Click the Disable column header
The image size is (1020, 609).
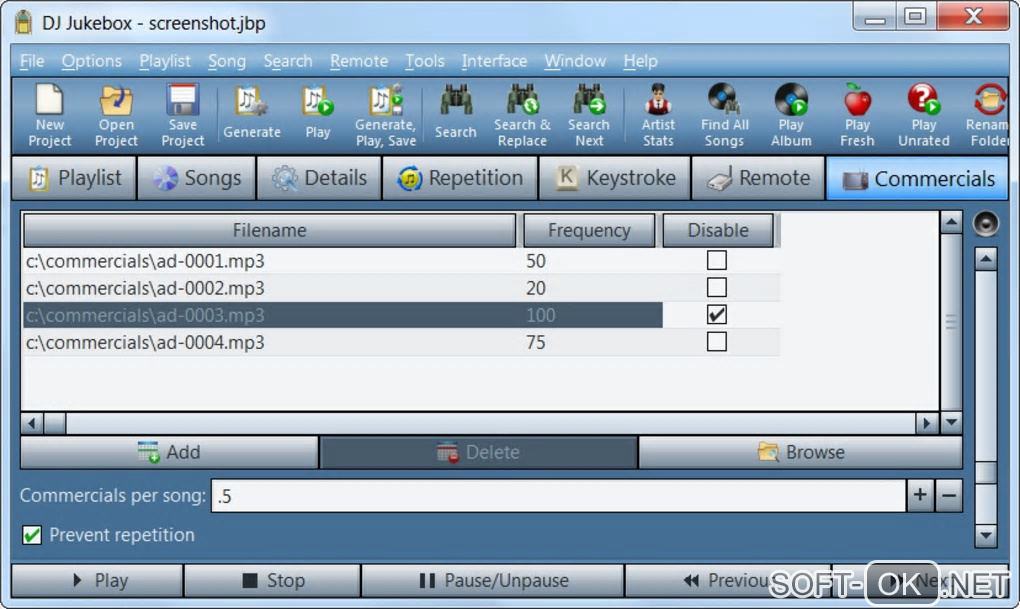click(718, 230)
